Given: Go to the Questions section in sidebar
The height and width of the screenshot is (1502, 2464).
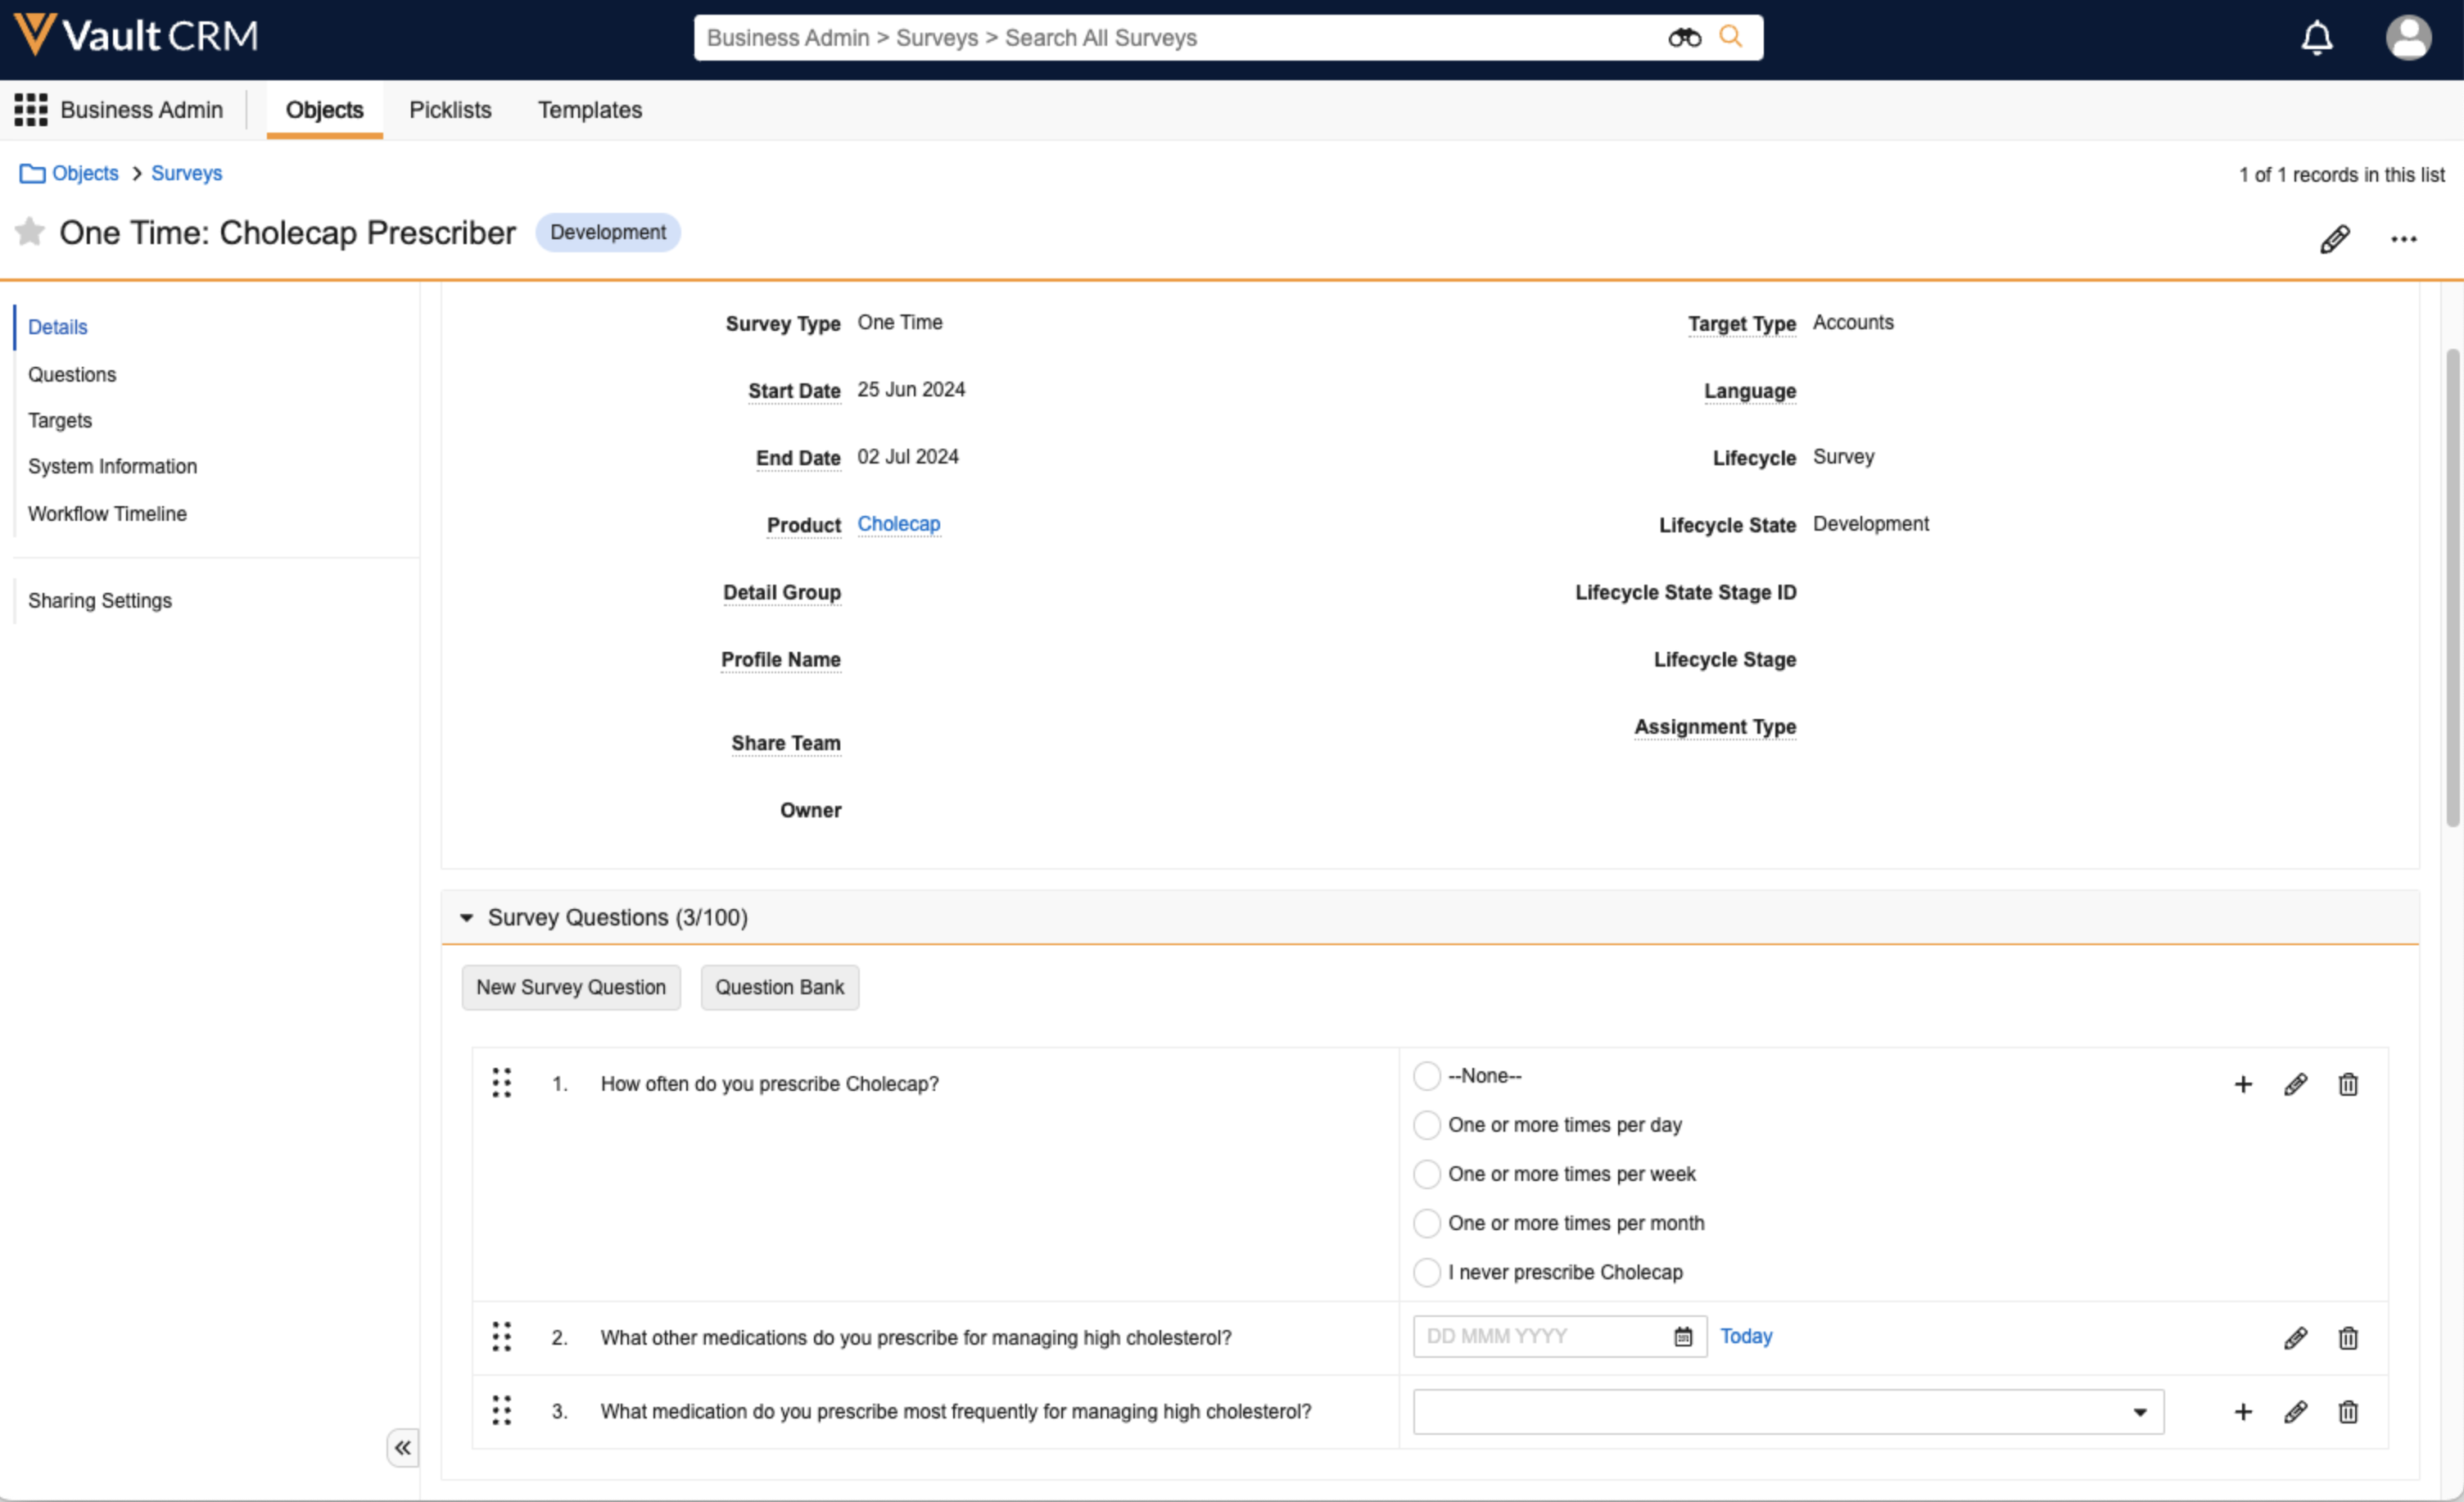Looking at the screenshot, I should point(72,374).
